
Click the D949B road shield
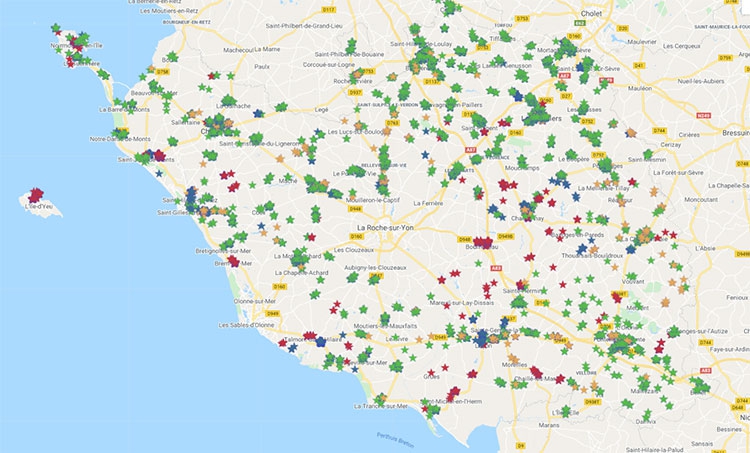[x=506, y=236]
